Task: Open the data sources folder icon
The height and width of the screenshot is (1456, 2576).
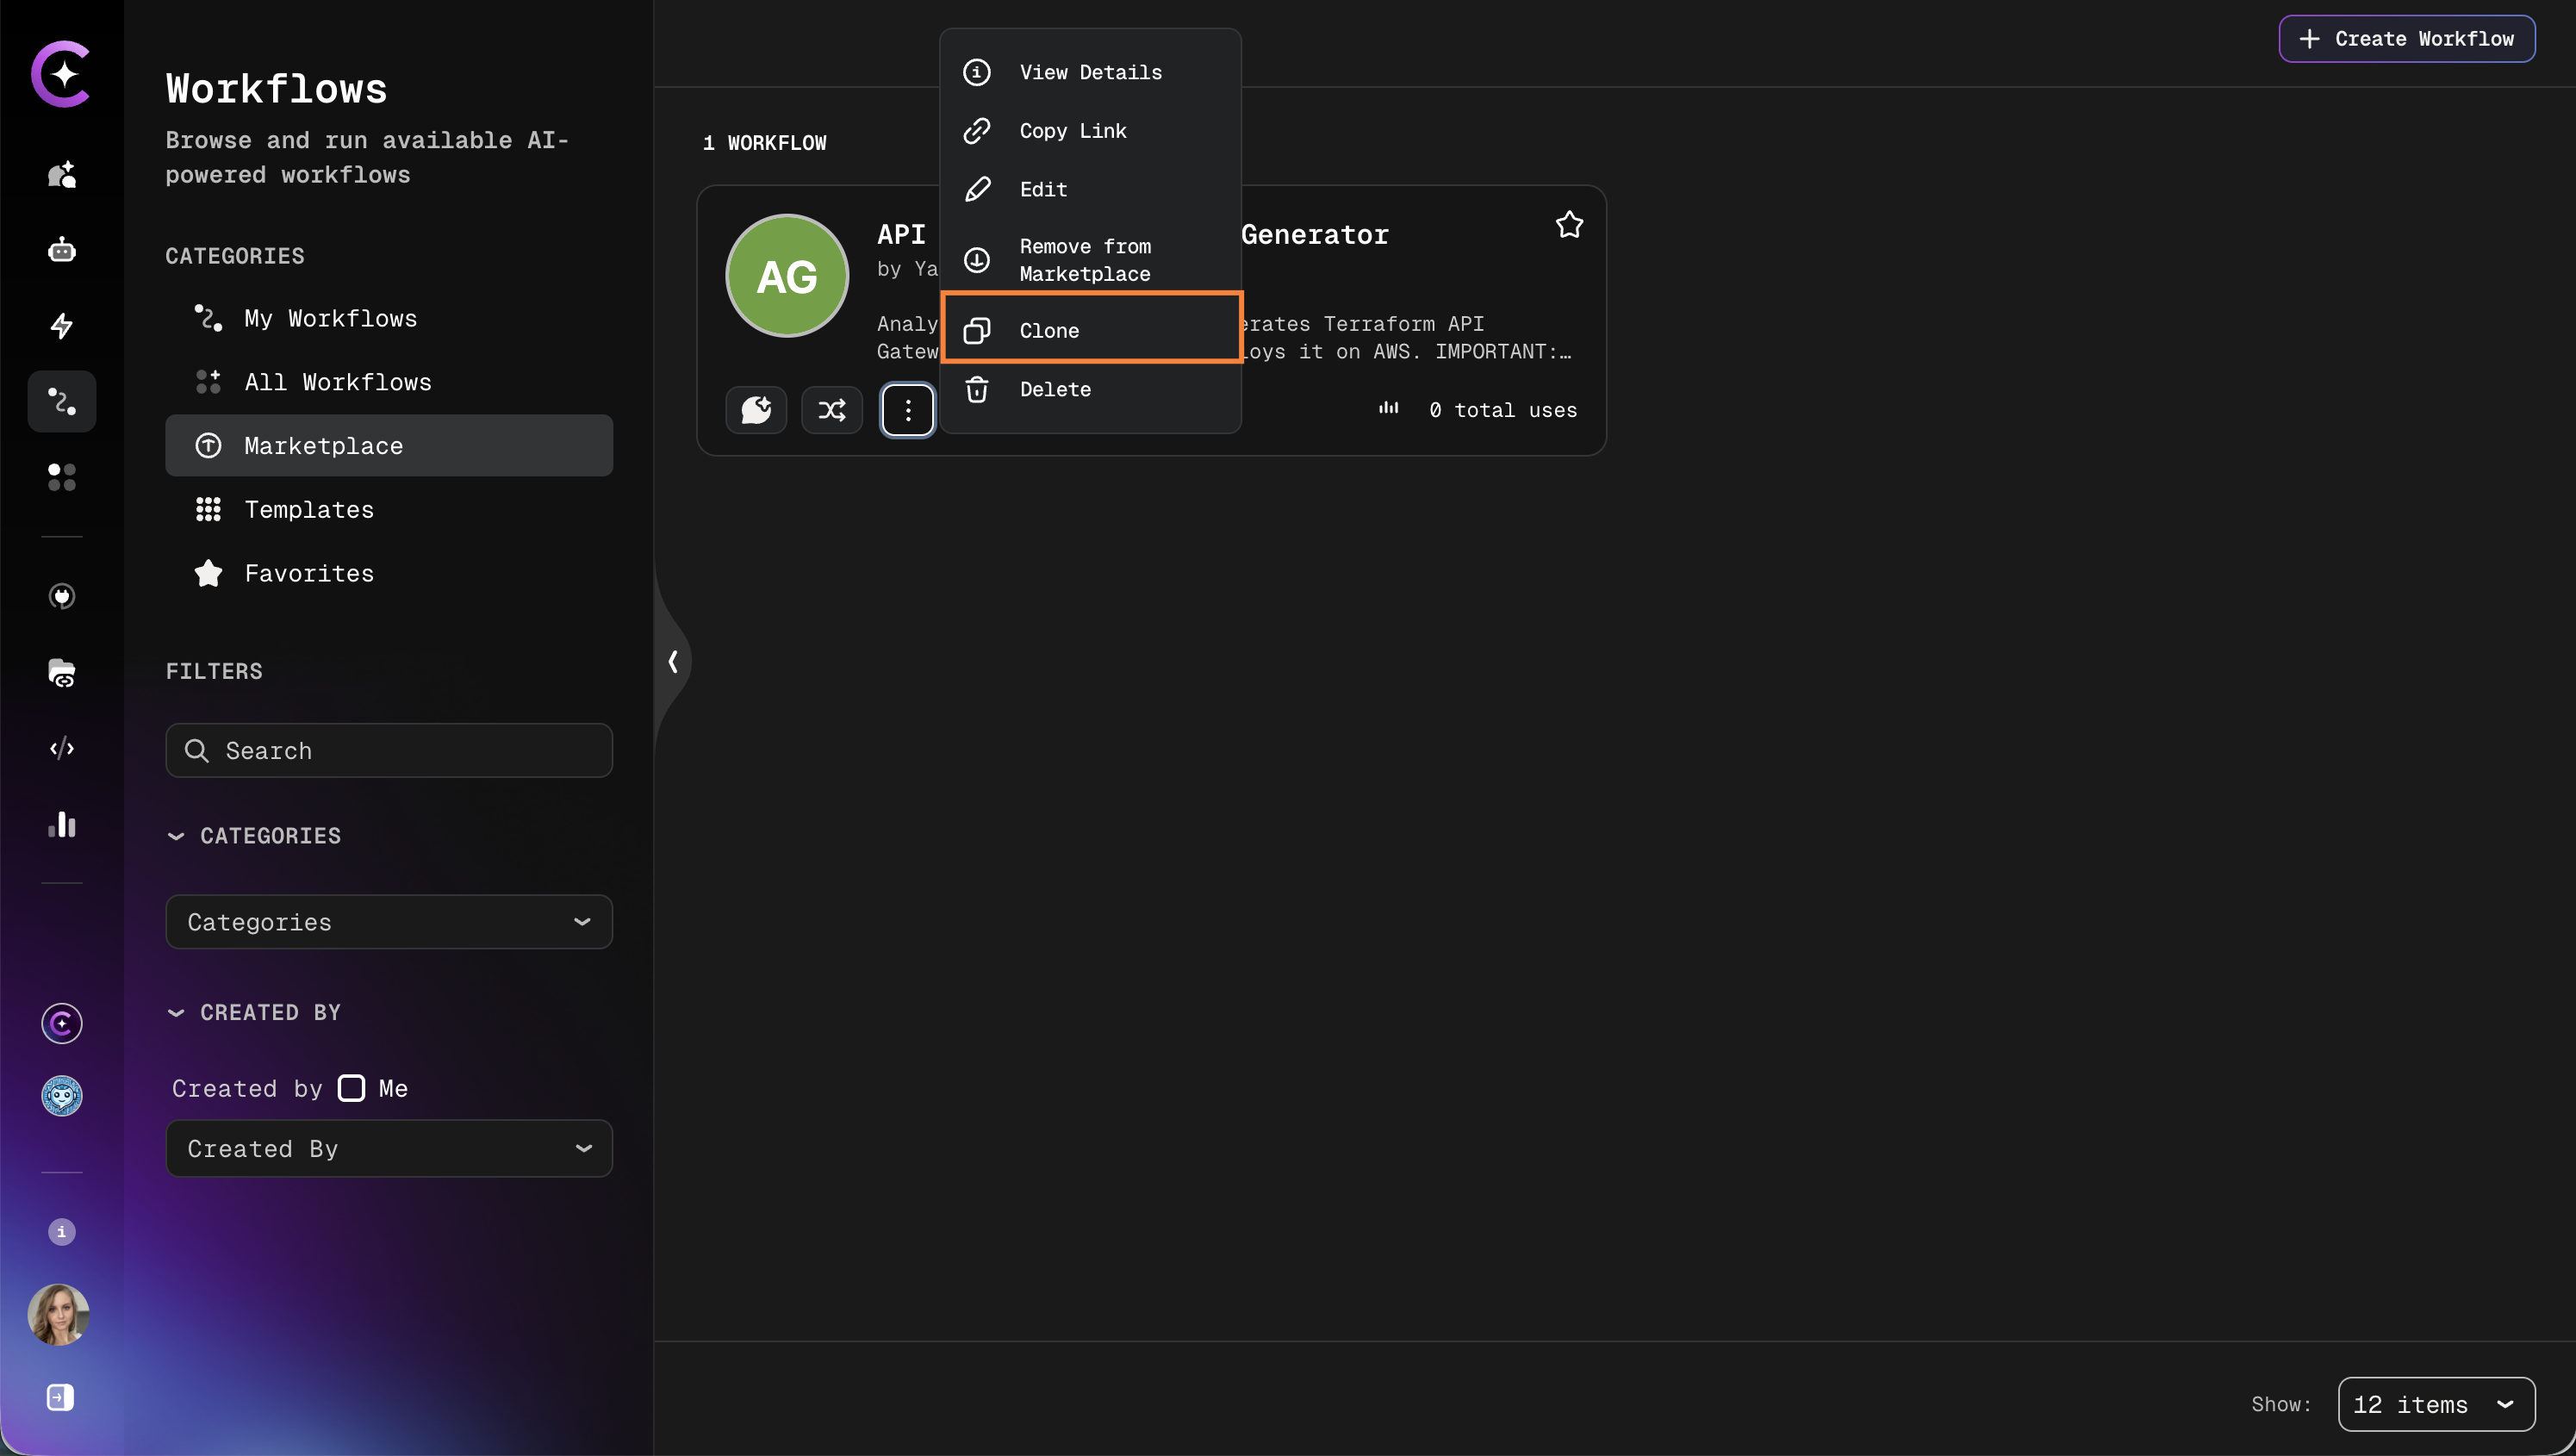Action: pos(62,672)
